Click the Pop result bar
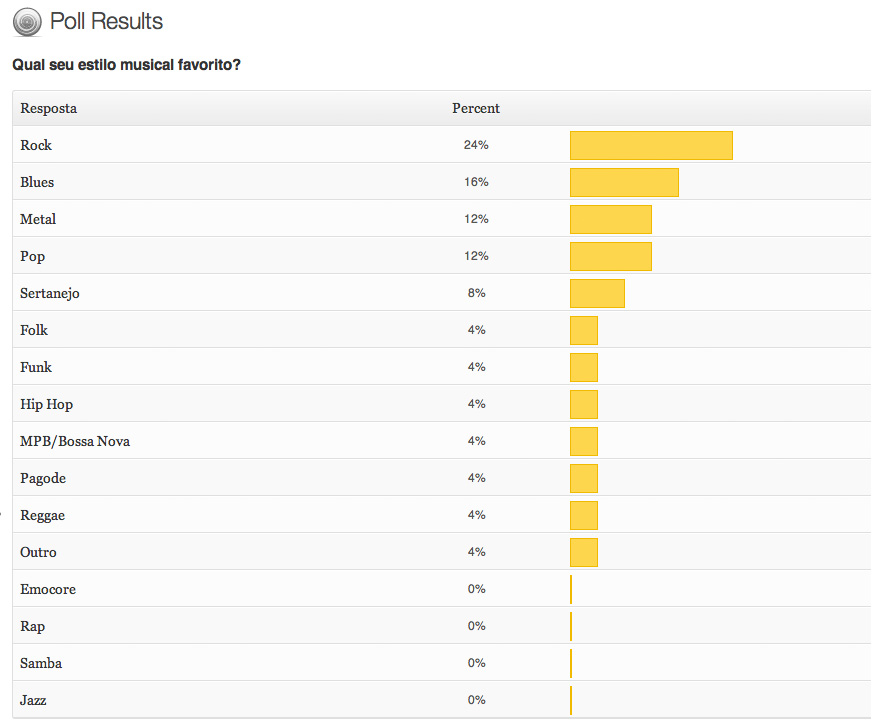The width and height of the screenshot is (872, 720). pos(610,256)
